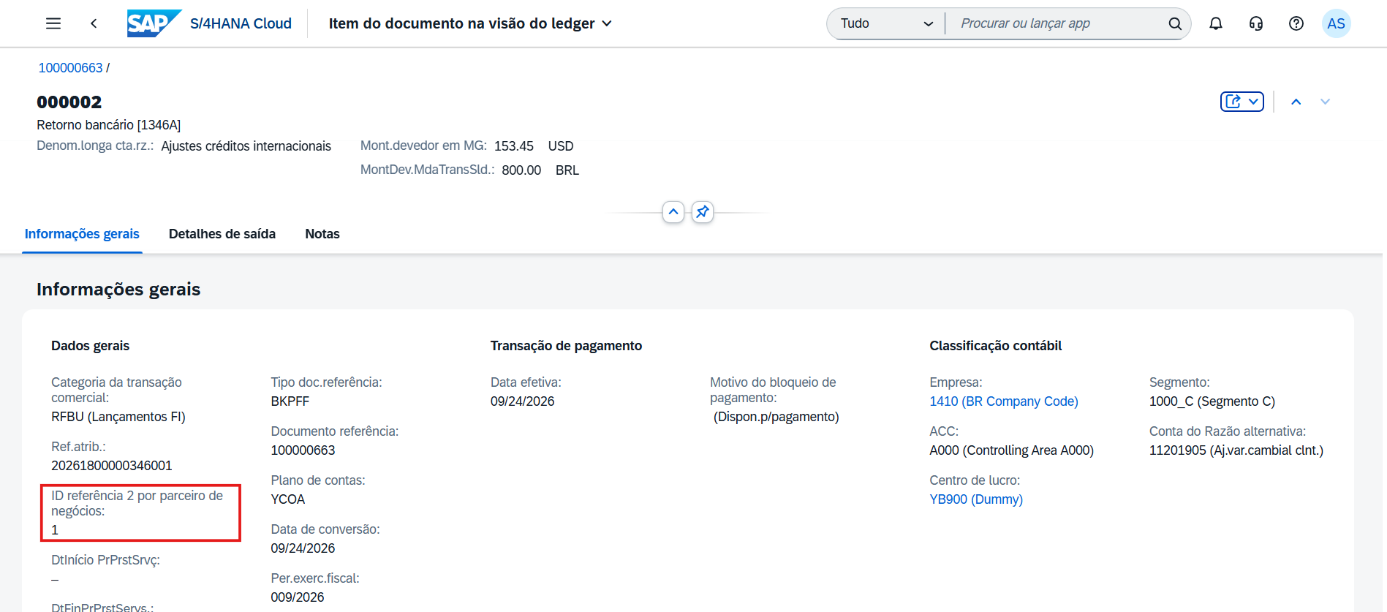
Task: Pin the header with the pin icon
Action: tap(703, 212)
